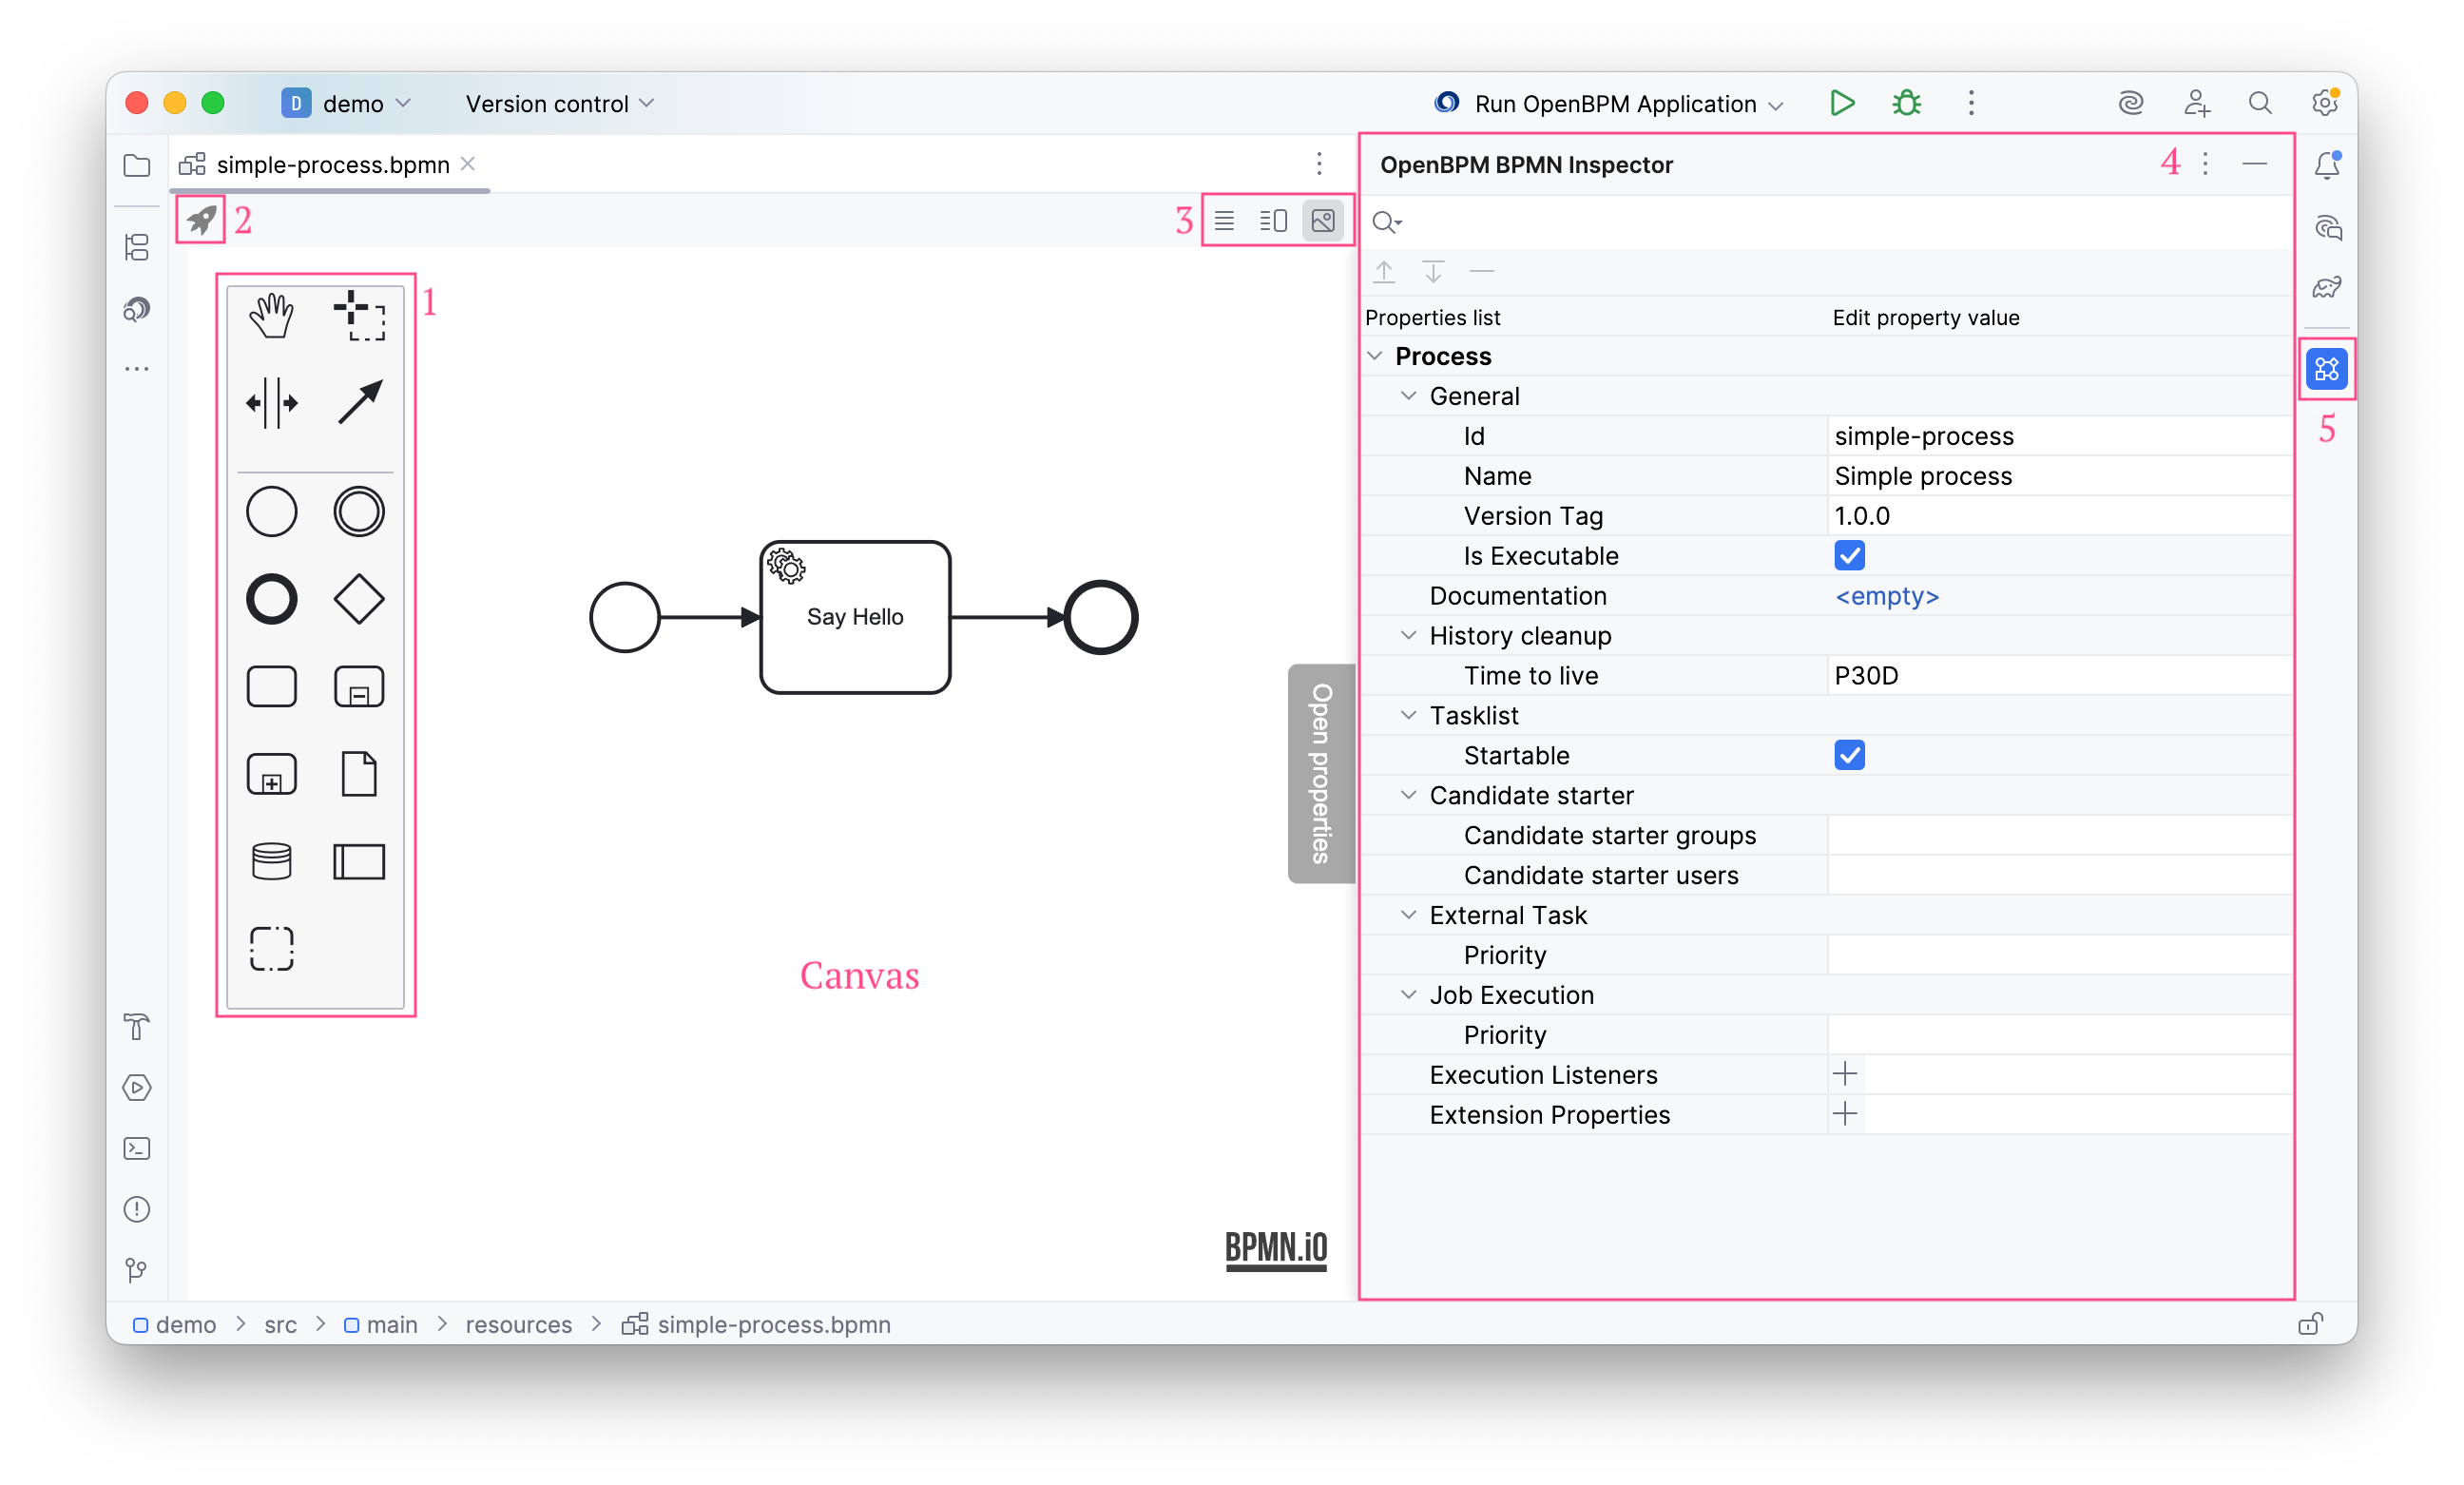The height and width of the screenshot is (1485, 2464).
Task: Open the Problems tool window
Action: [137, 1209]
